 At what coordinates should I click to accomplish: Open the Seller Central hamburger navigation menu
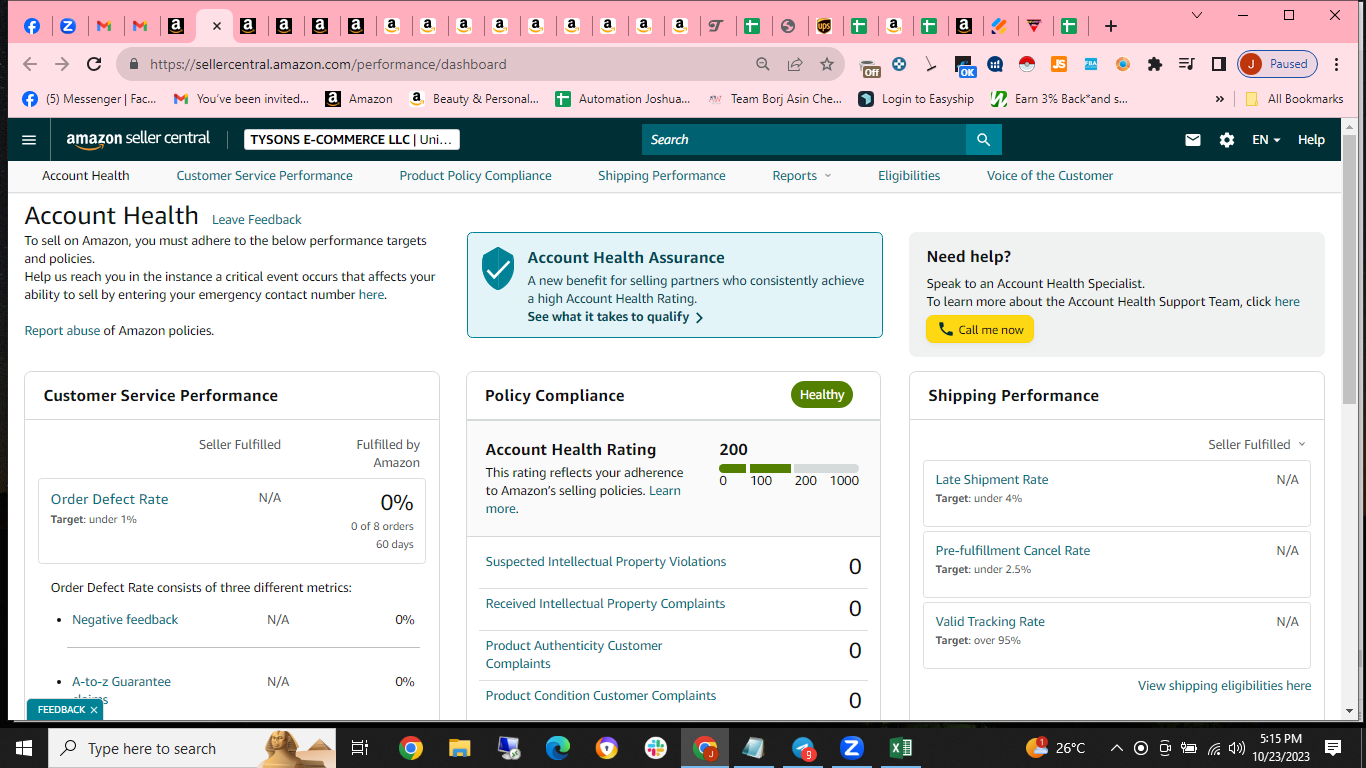coord(29,140)
